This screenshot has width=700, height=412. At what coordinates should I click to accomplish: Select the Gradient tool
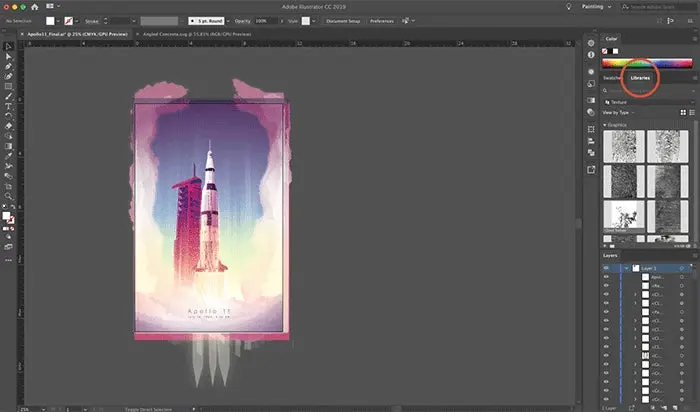[x=8, y=146]
